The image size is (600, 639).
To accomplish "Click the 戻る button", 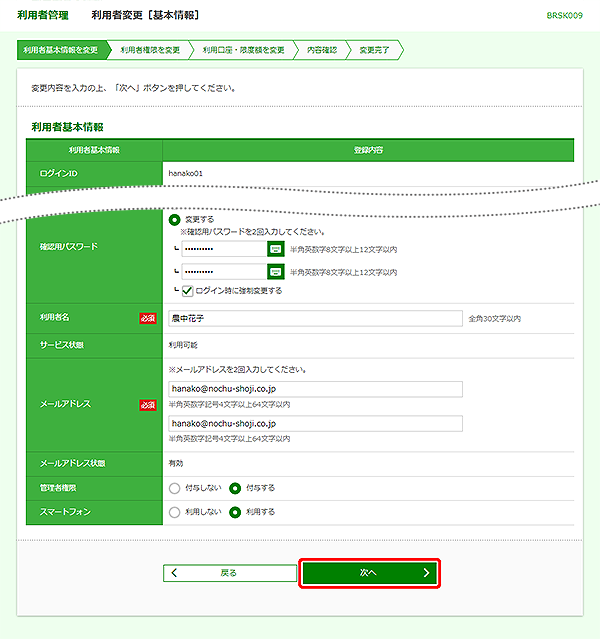I will pyautogui.click(x=230, y=573).
